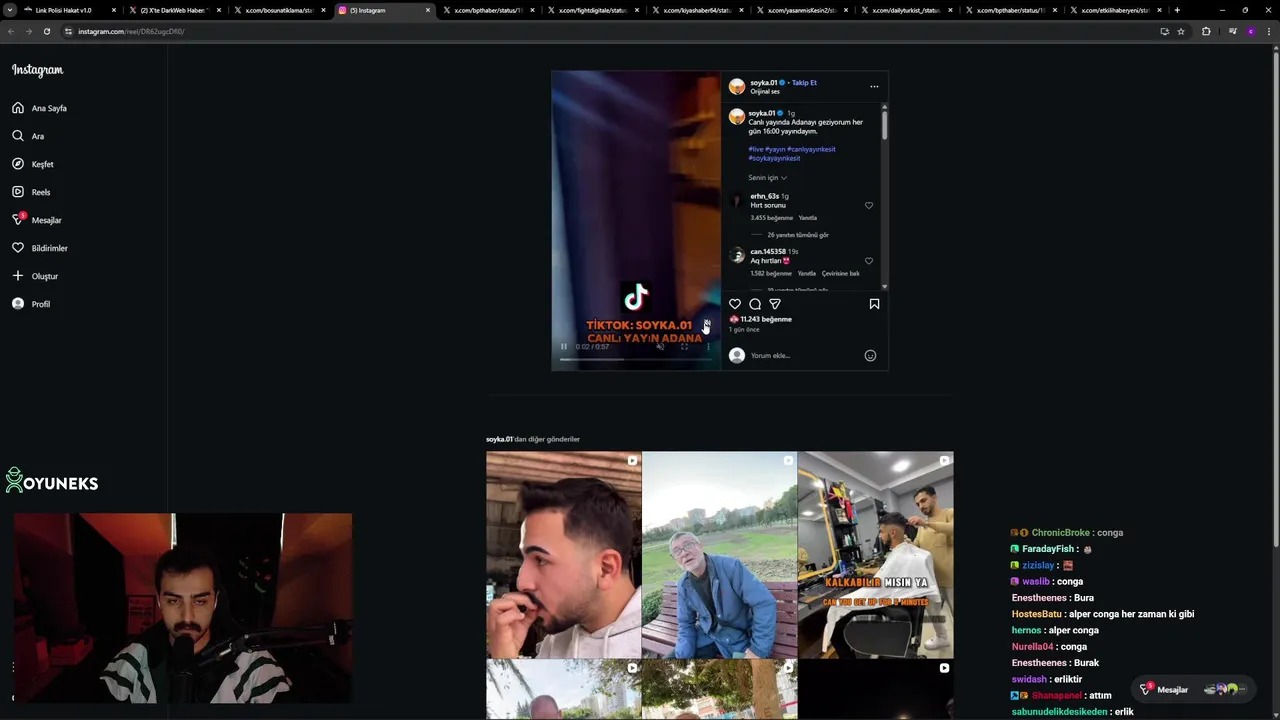Open the Ara search item in sidebar
This screenshot has width=1280, height=720.
coord(28,136)
